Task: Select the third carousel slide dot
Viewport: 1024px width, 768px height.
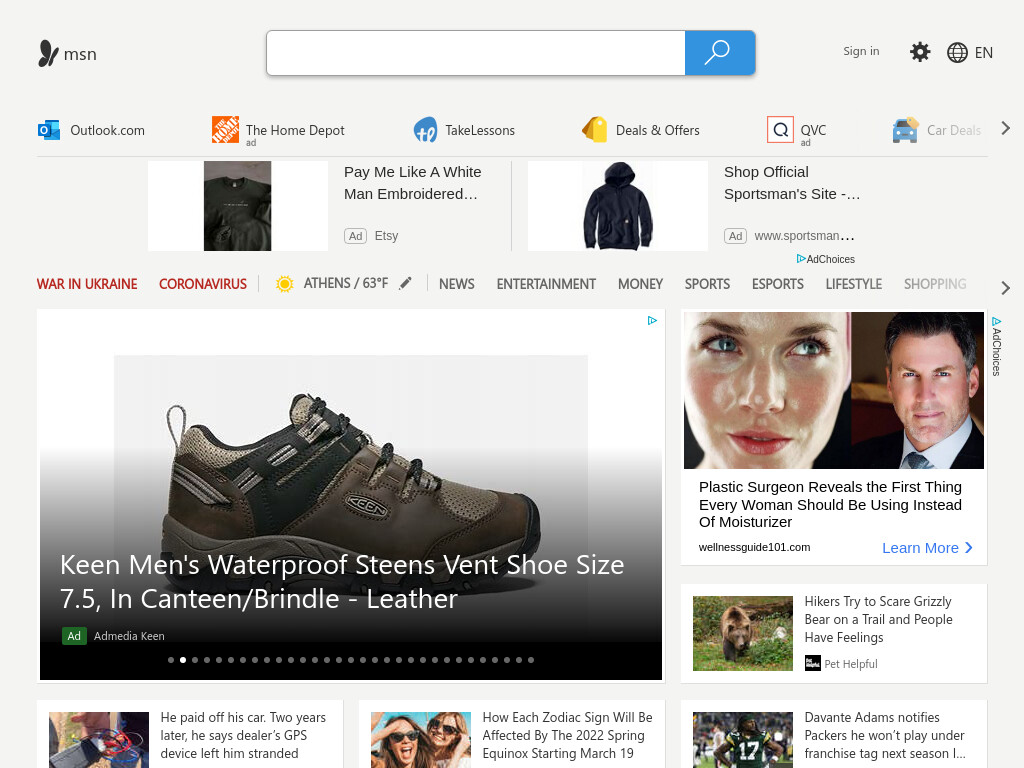Action: tap(195, 660)
